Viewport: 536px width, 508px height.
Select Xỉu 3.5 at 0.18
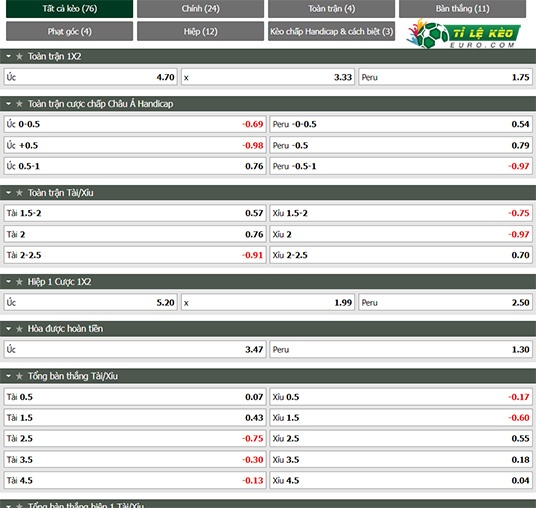[401, 459]
